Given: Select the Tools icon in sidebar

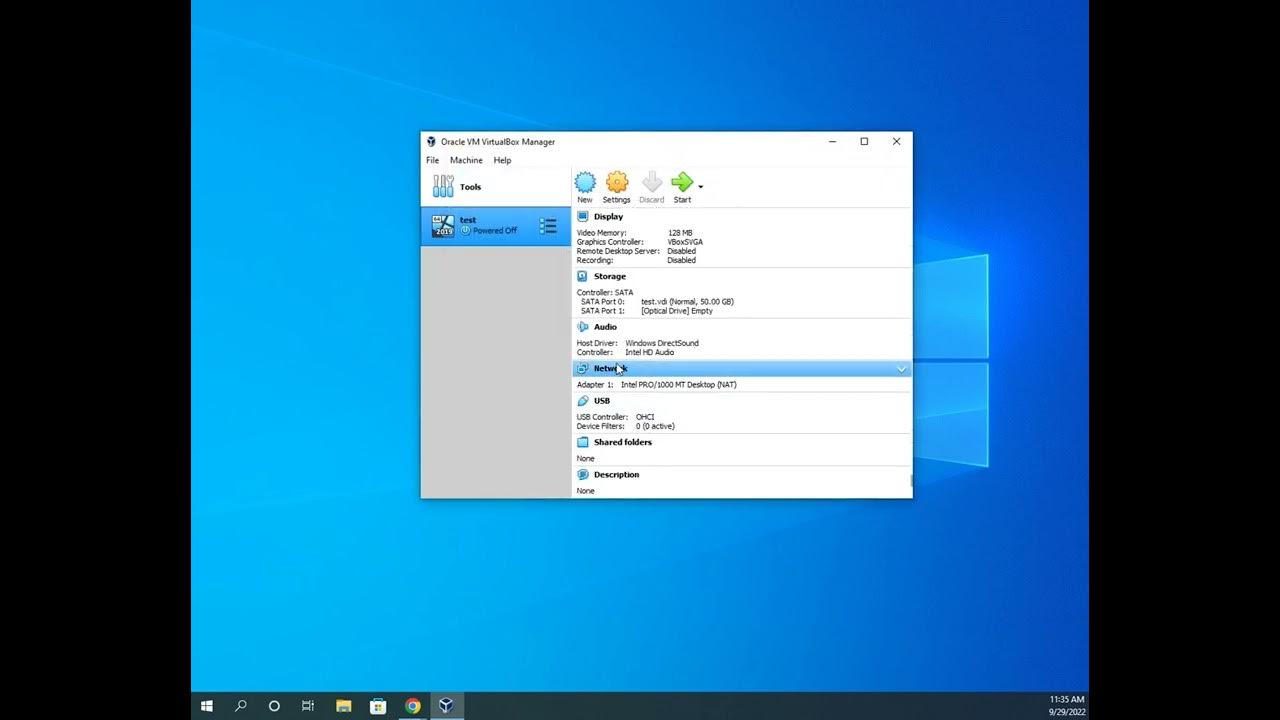Looking at the screenshot, I should (443, 186).
